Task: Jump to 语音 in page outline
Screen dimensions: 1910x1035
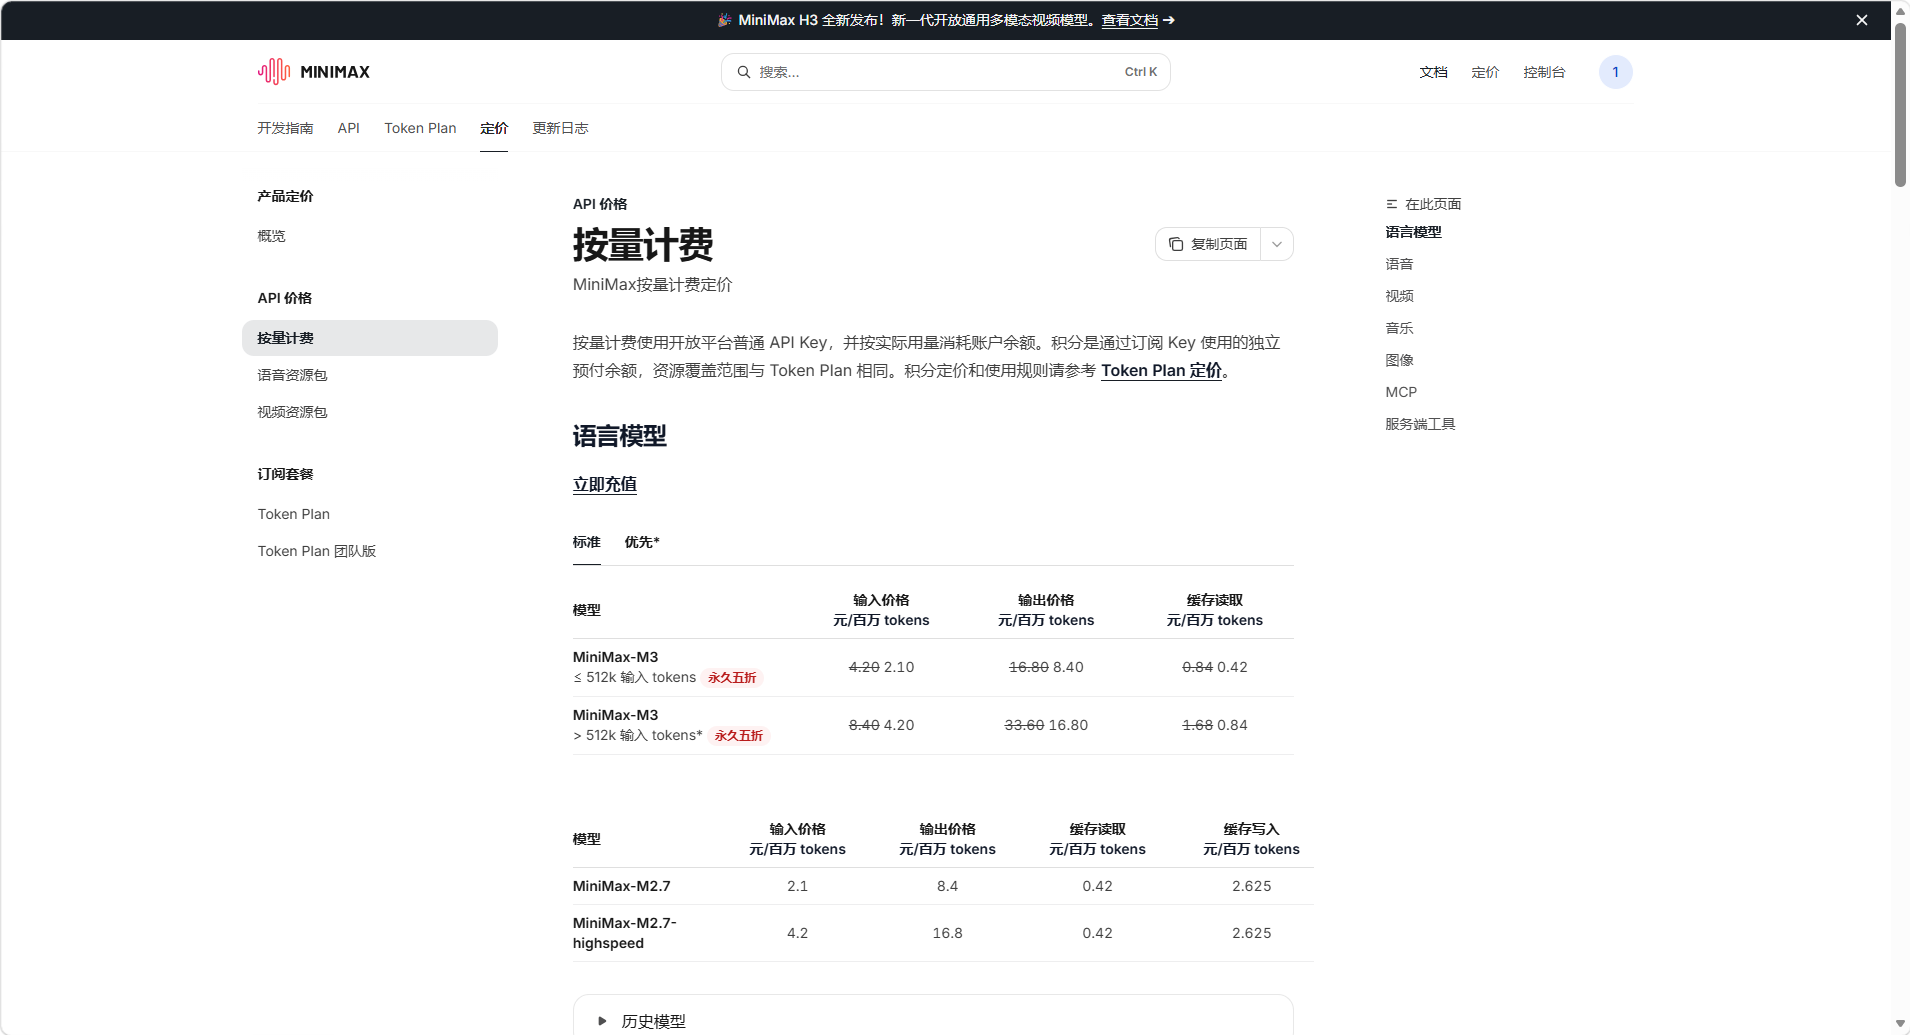Action: [x=1399, y=264]
